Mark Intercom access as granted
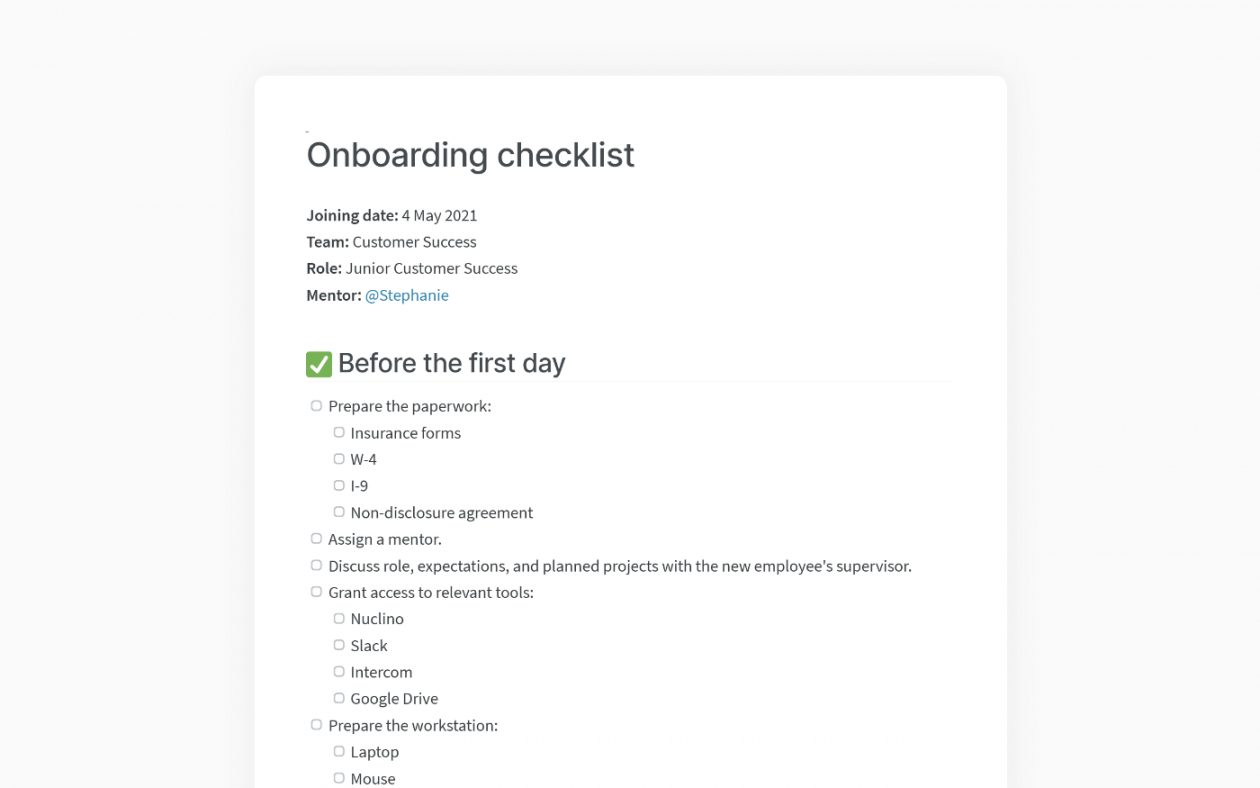This screenshot has height=788, width=1260. point(339,672)
